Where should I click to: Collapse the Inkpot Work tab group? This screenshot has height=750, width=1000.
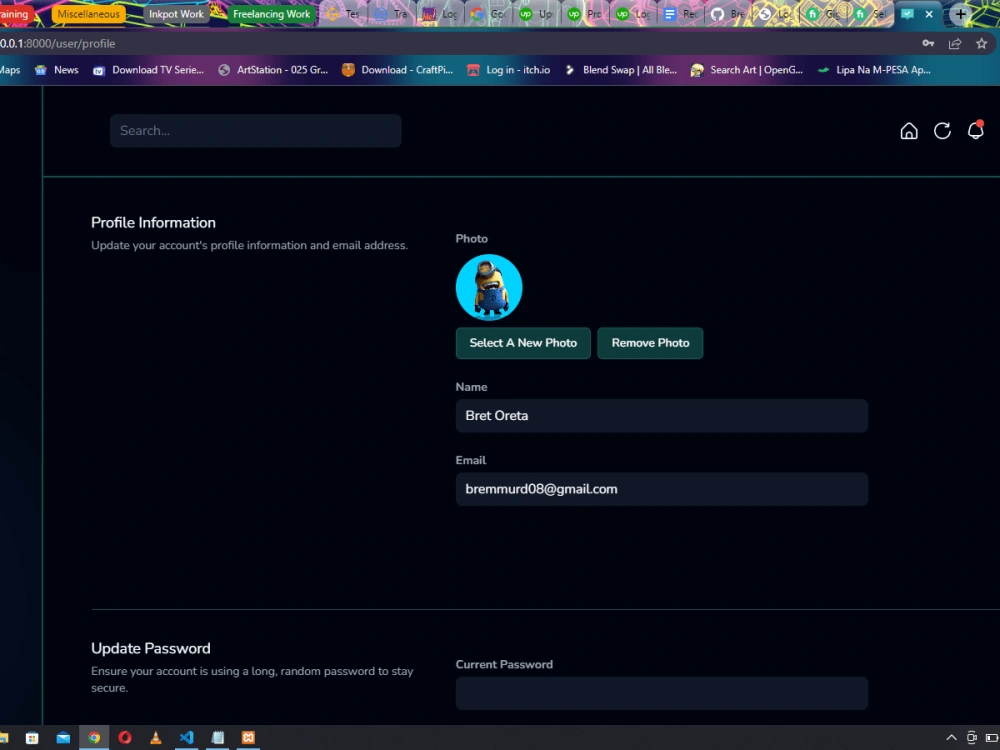(176, 14)
